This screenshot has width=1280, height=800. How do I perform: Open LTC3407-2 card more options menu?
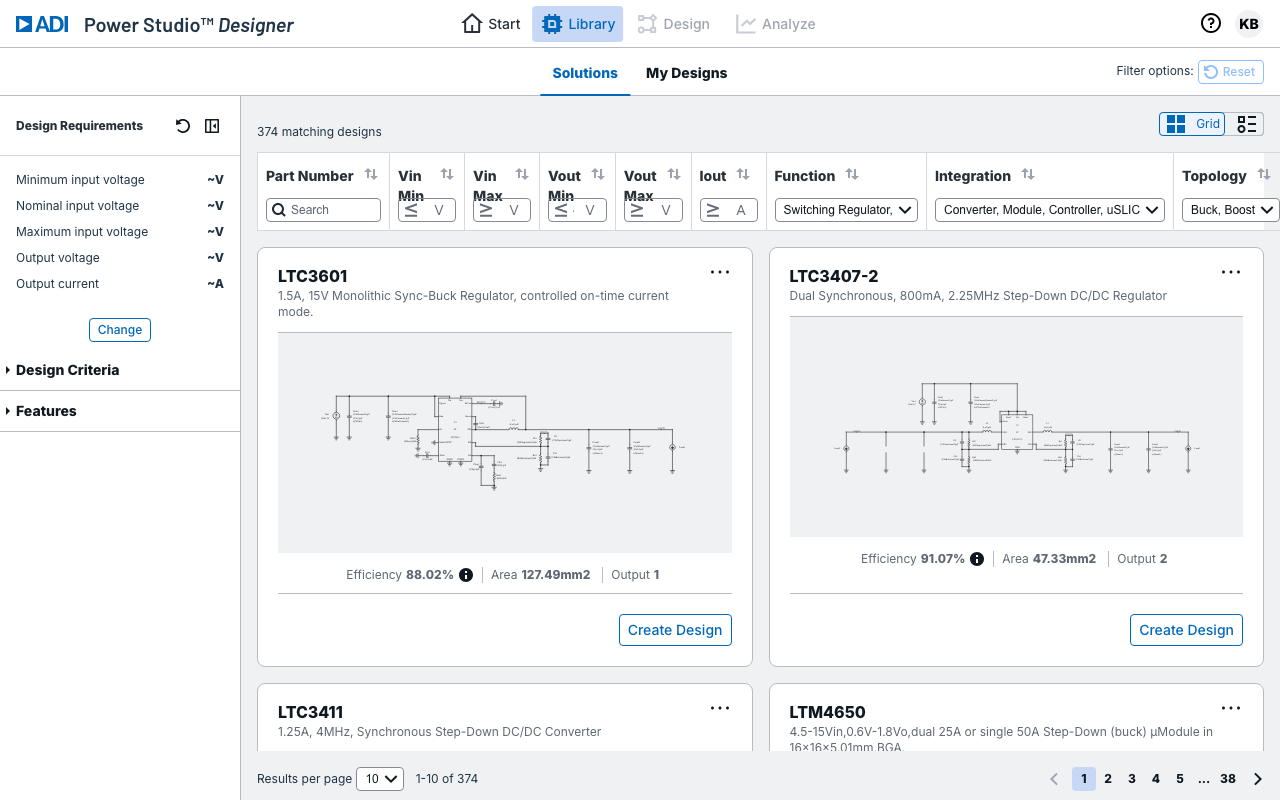[x=1231, y=272]
